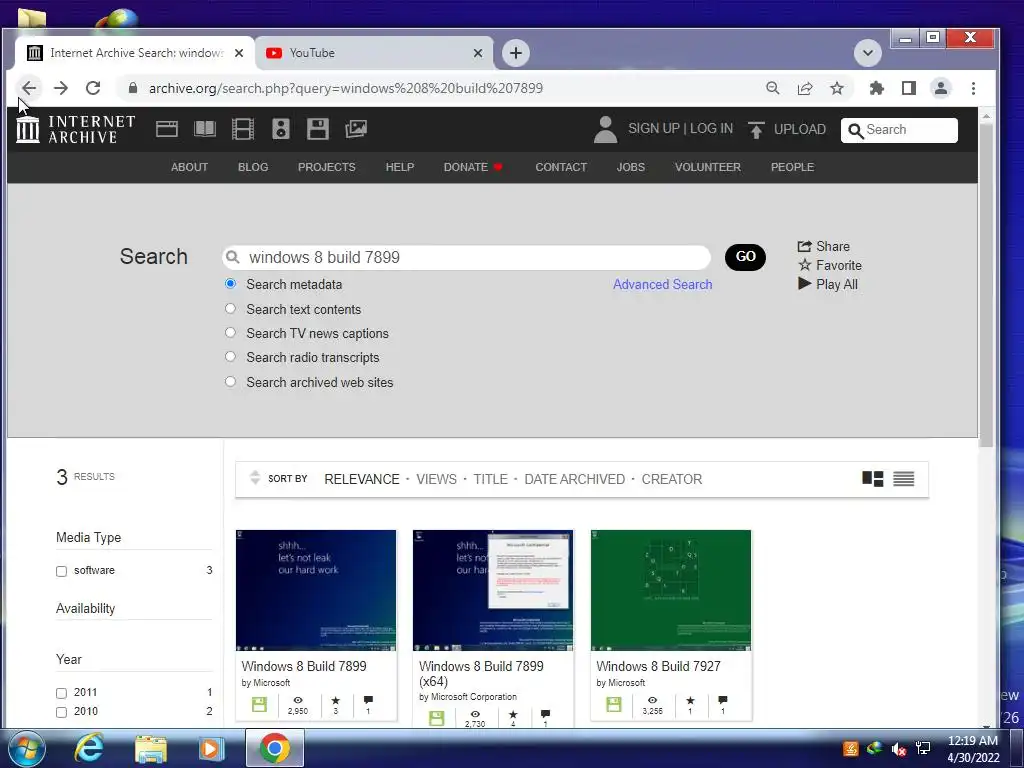Open the Software floppy disk icon
This screenshot has height=768, width=1024.
click(x=318, y=129)
